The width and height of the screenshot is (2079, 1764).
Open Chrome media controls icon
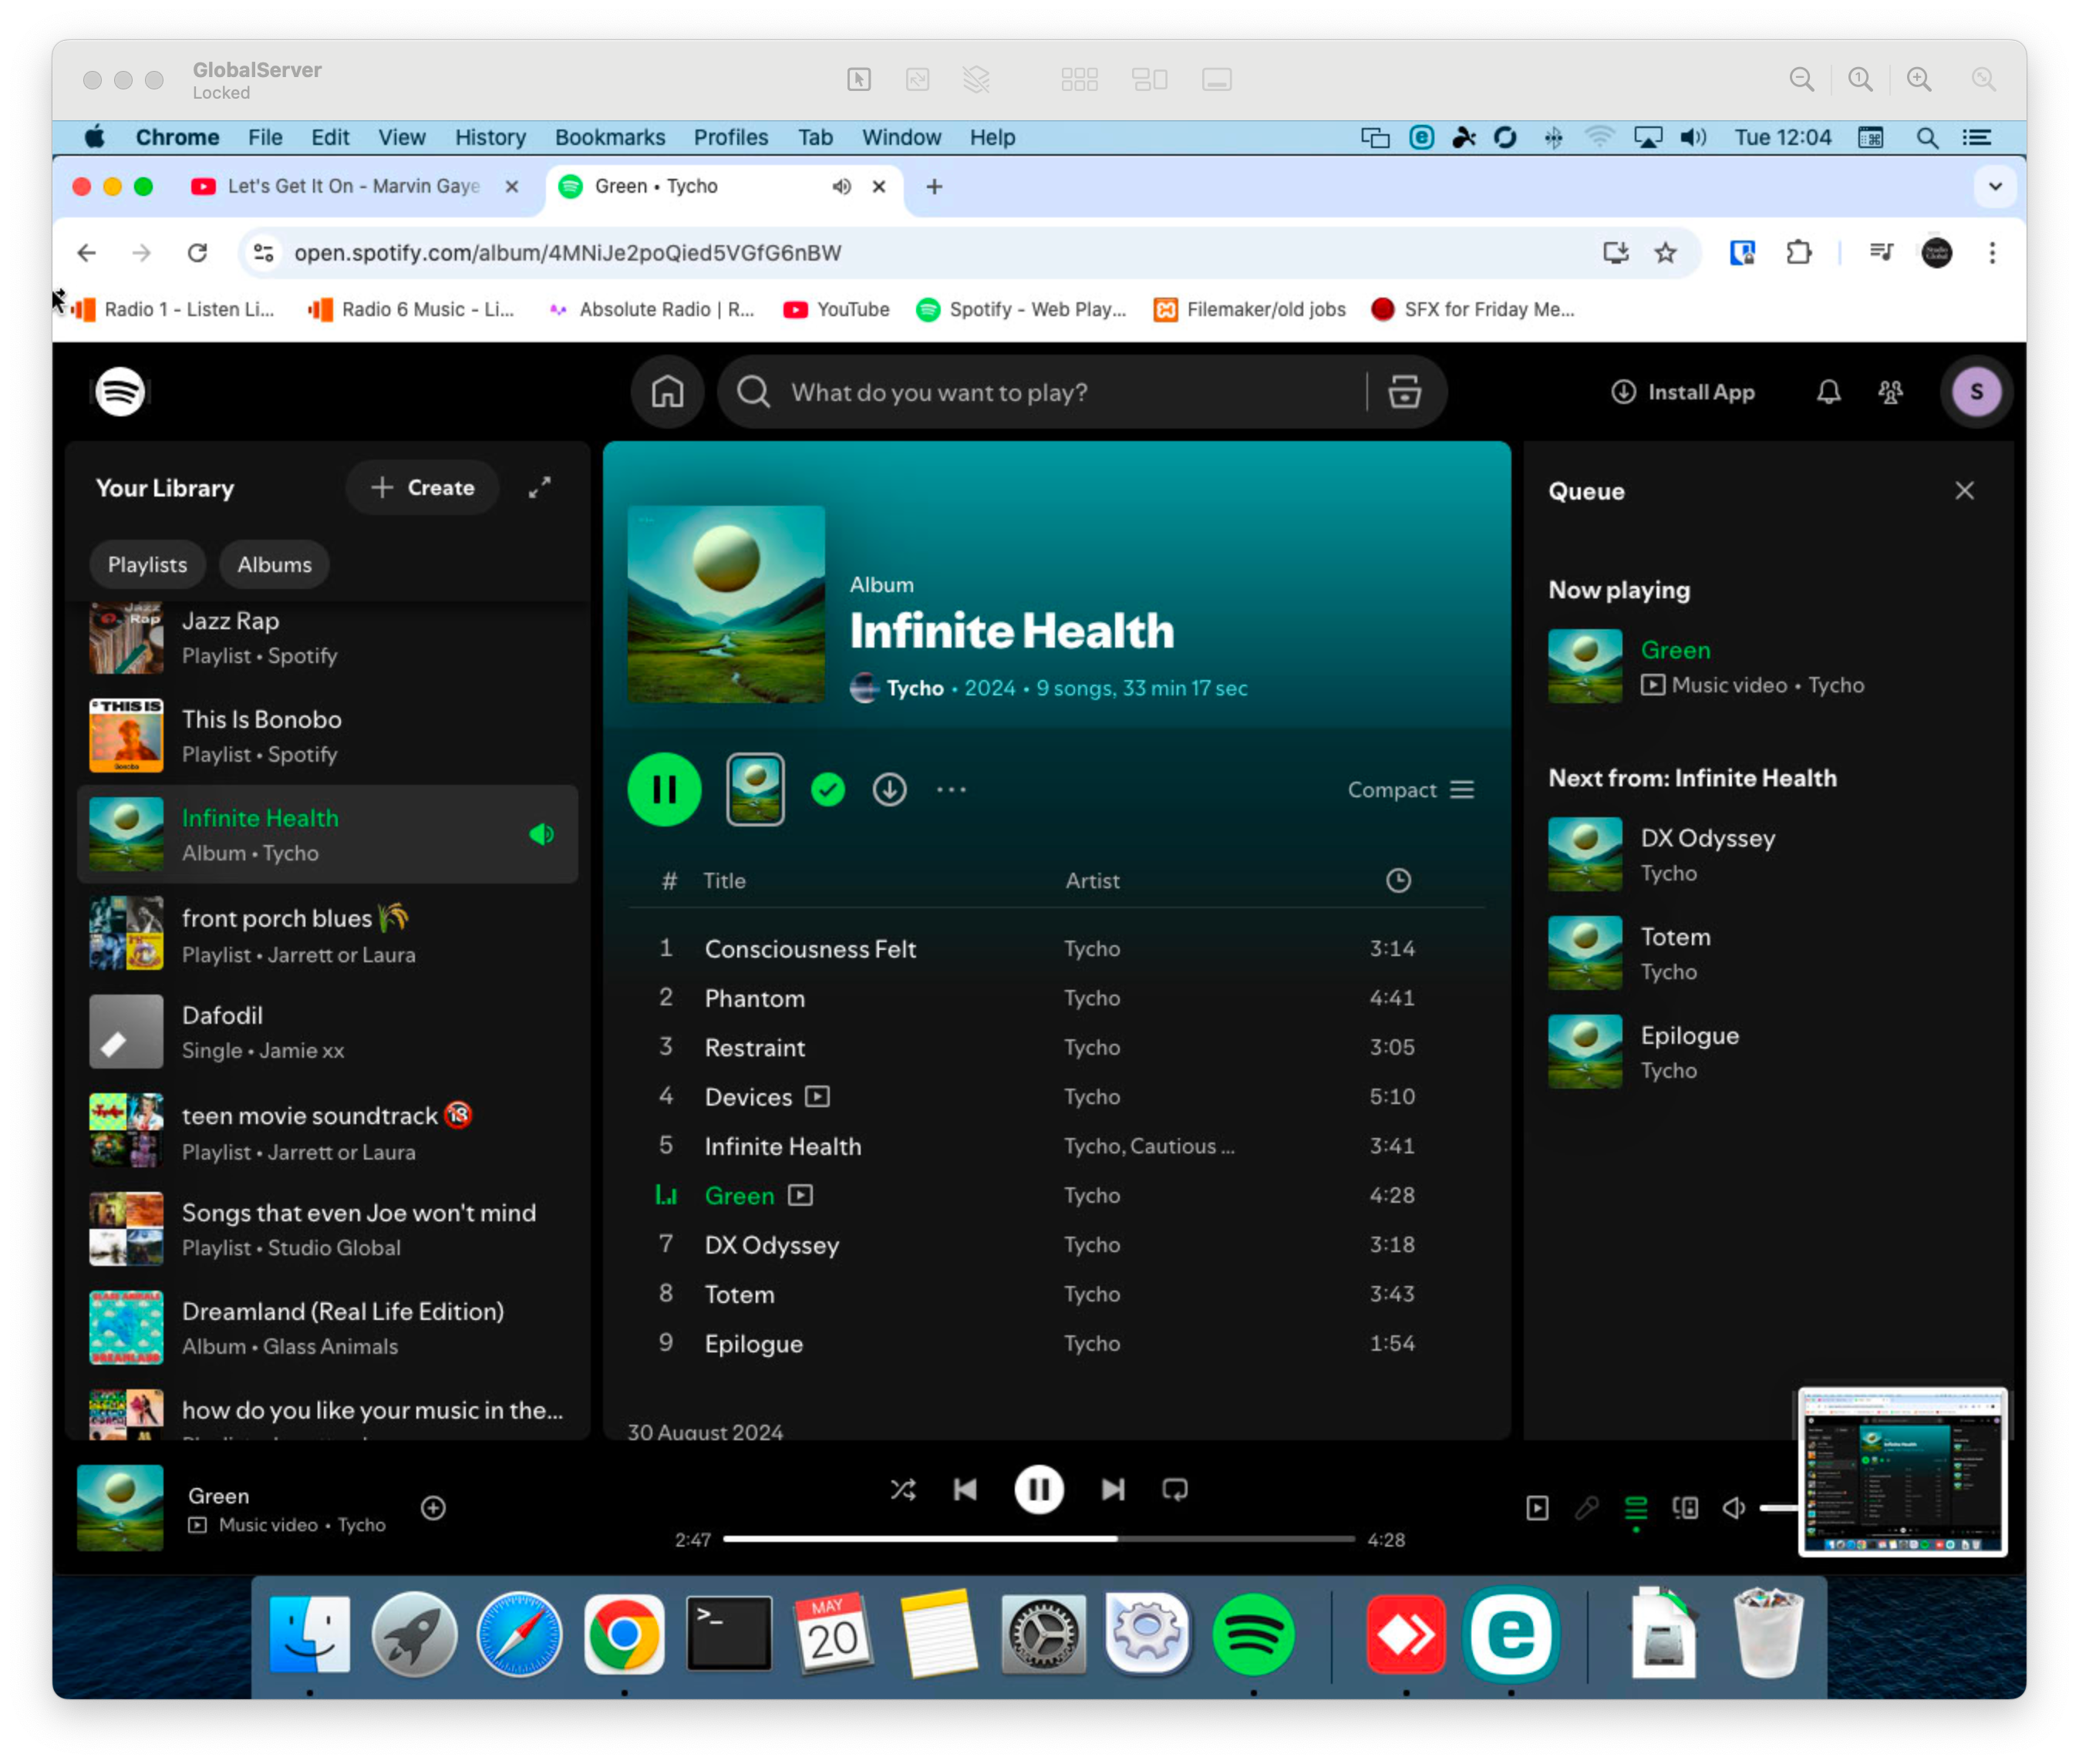(1882, 253)
